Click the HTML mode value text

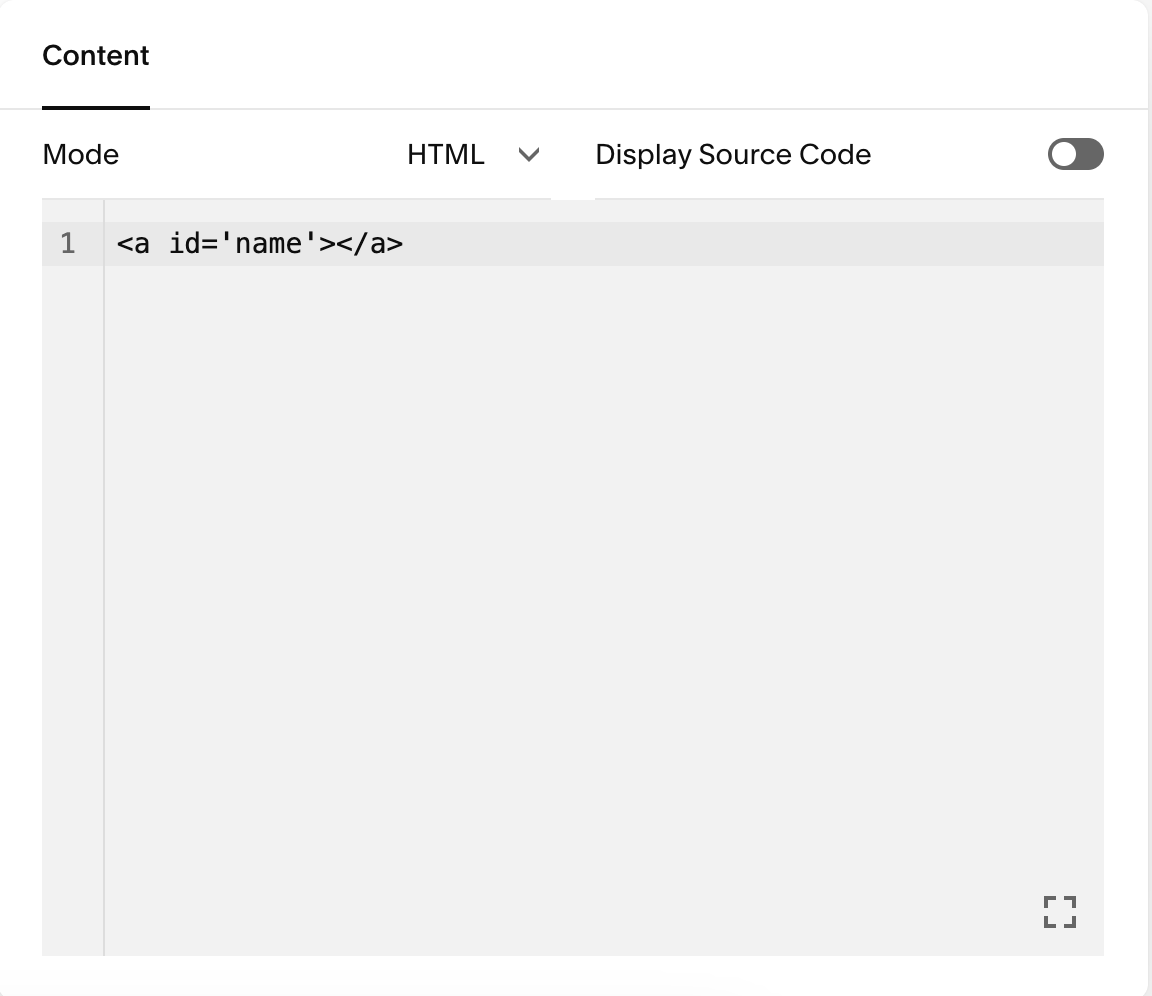[x=445, y=154]
